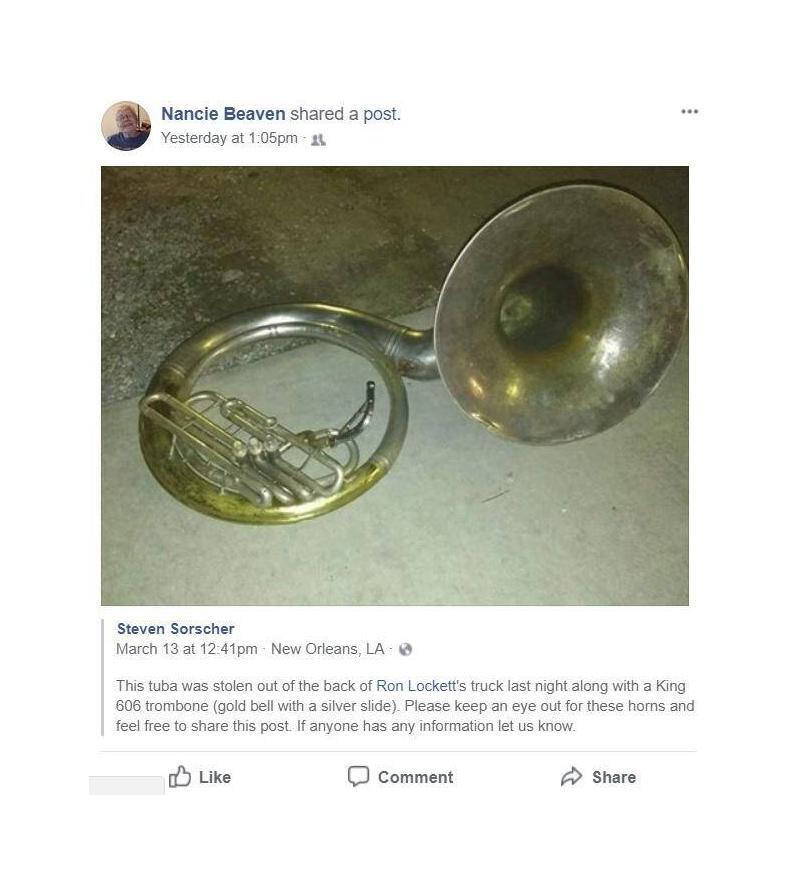800x895 pixels.
Task: Click the speech bubble Comment icon
Action: pos(358,776)
